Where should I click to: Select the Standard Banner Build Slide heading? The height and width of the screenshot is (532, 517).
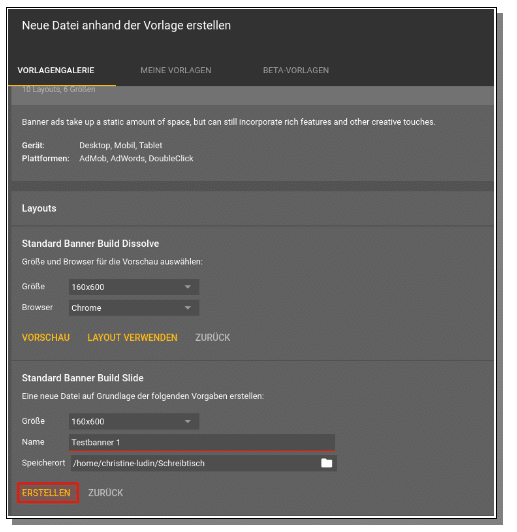pyautogui.click(x=82, y=378)
